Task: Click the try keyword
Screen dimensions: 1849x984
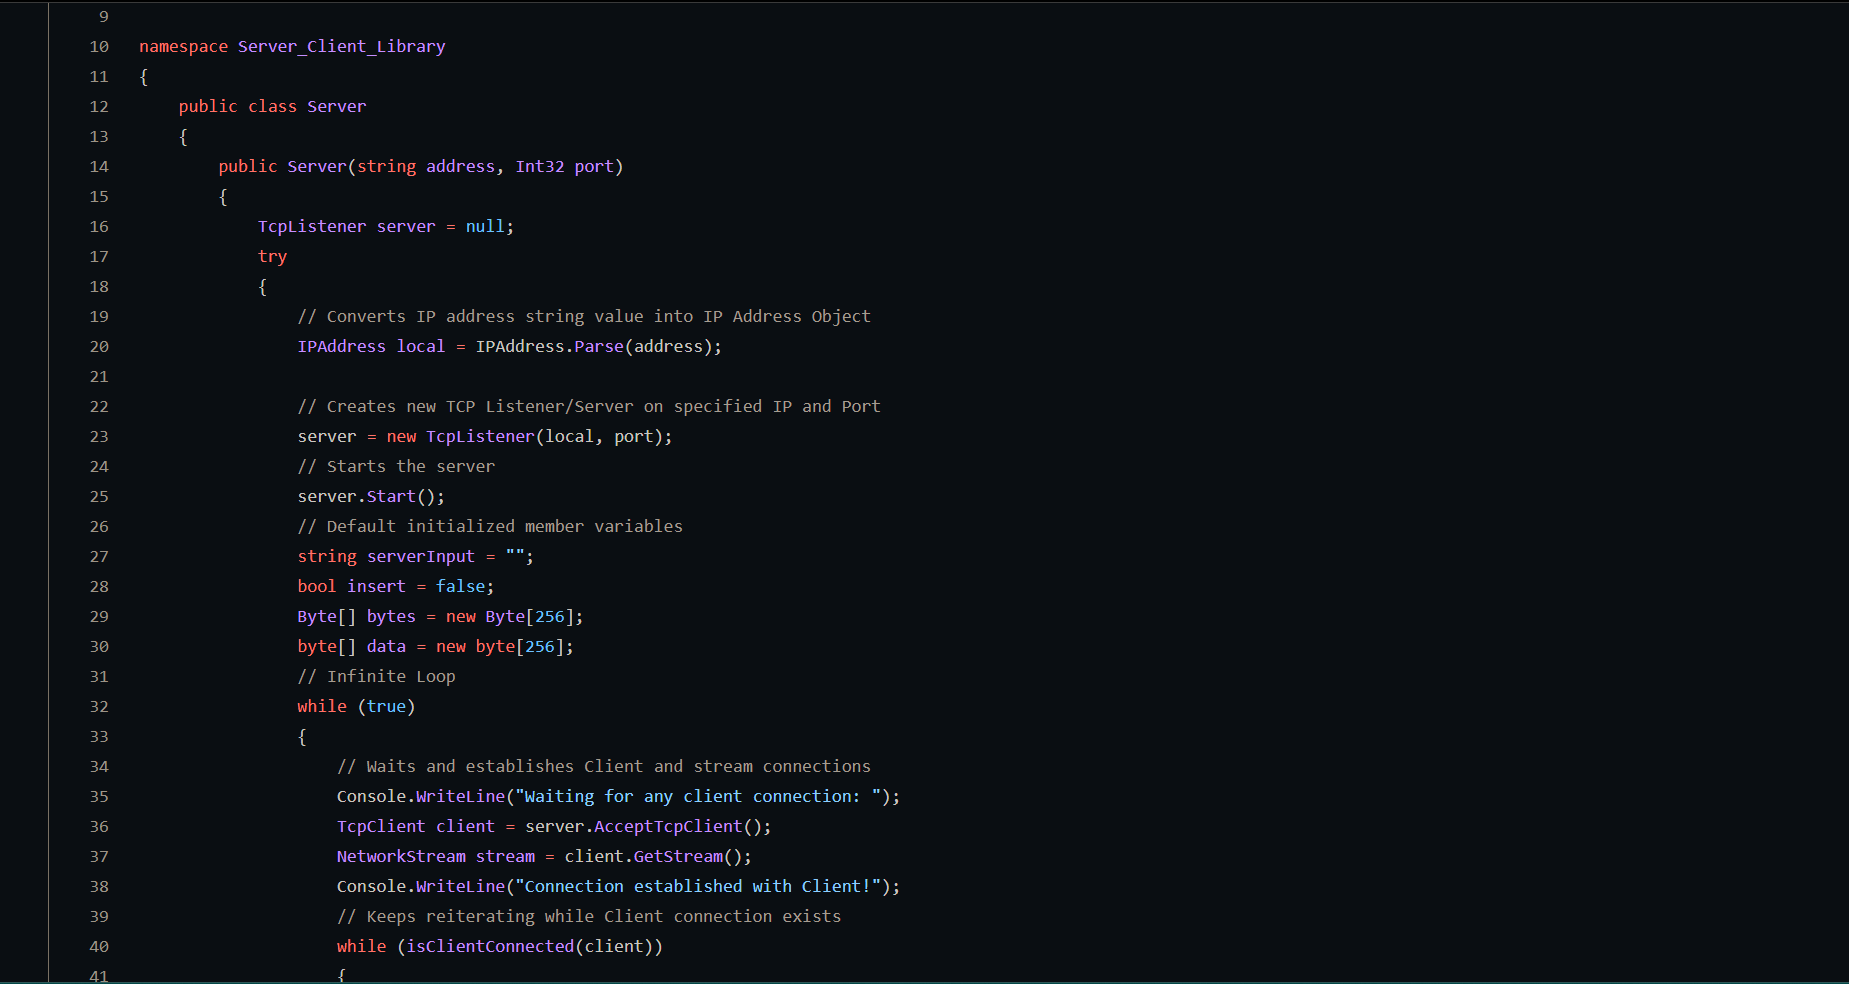Action: (272, 257)
